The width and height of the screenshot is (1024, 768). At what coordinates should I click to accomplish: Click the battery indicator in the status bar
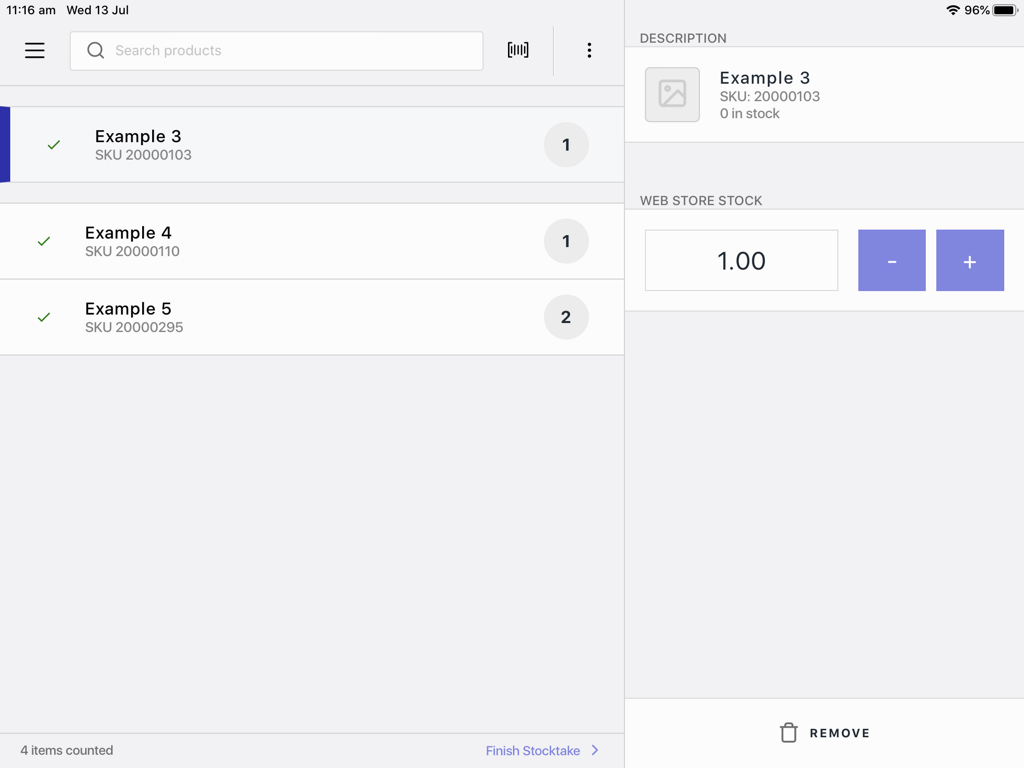[1003, 10]
